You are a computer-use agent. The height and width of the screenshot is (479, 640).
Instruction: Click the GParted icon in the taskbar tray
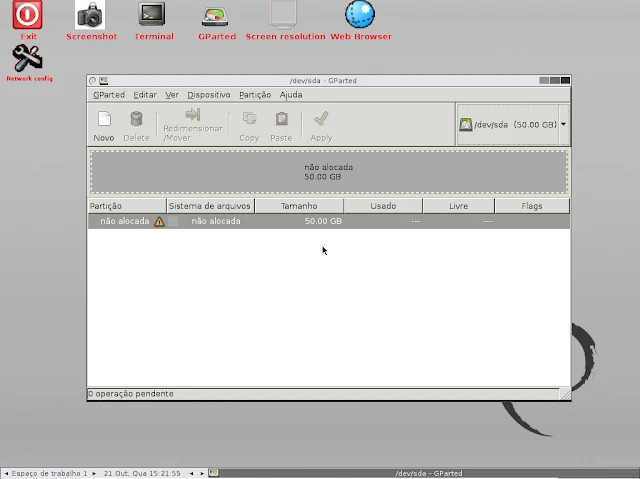(213, 473)
